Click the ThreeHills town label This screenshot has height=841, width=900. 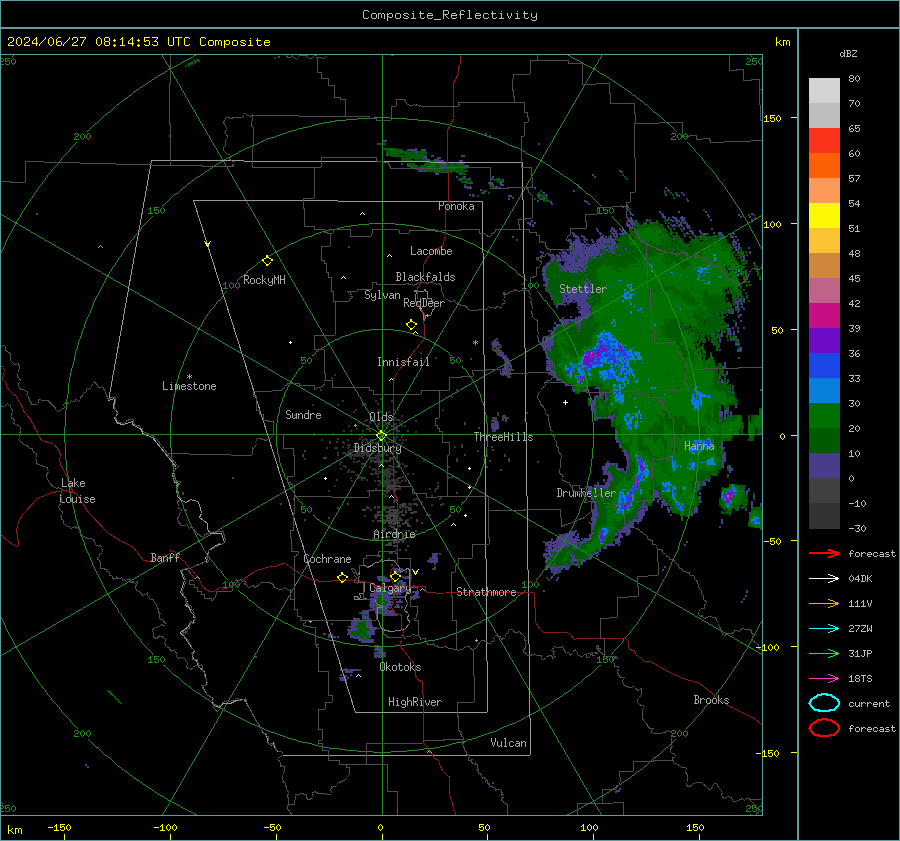(503, 437)
